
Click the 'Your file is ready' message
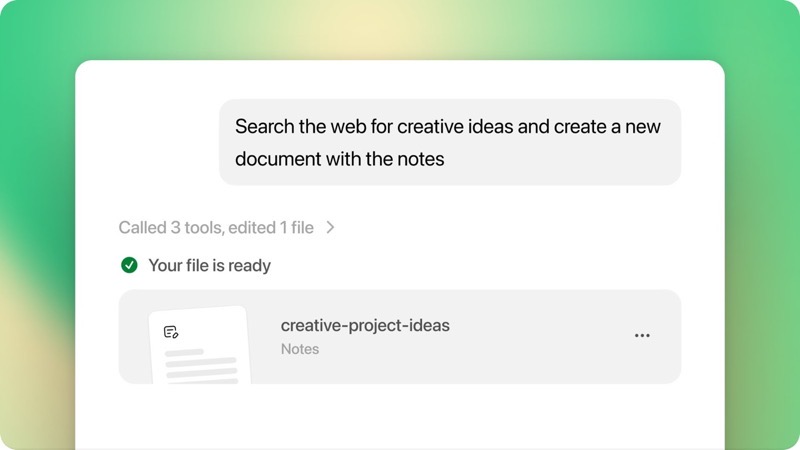click(x=209, y=265)
